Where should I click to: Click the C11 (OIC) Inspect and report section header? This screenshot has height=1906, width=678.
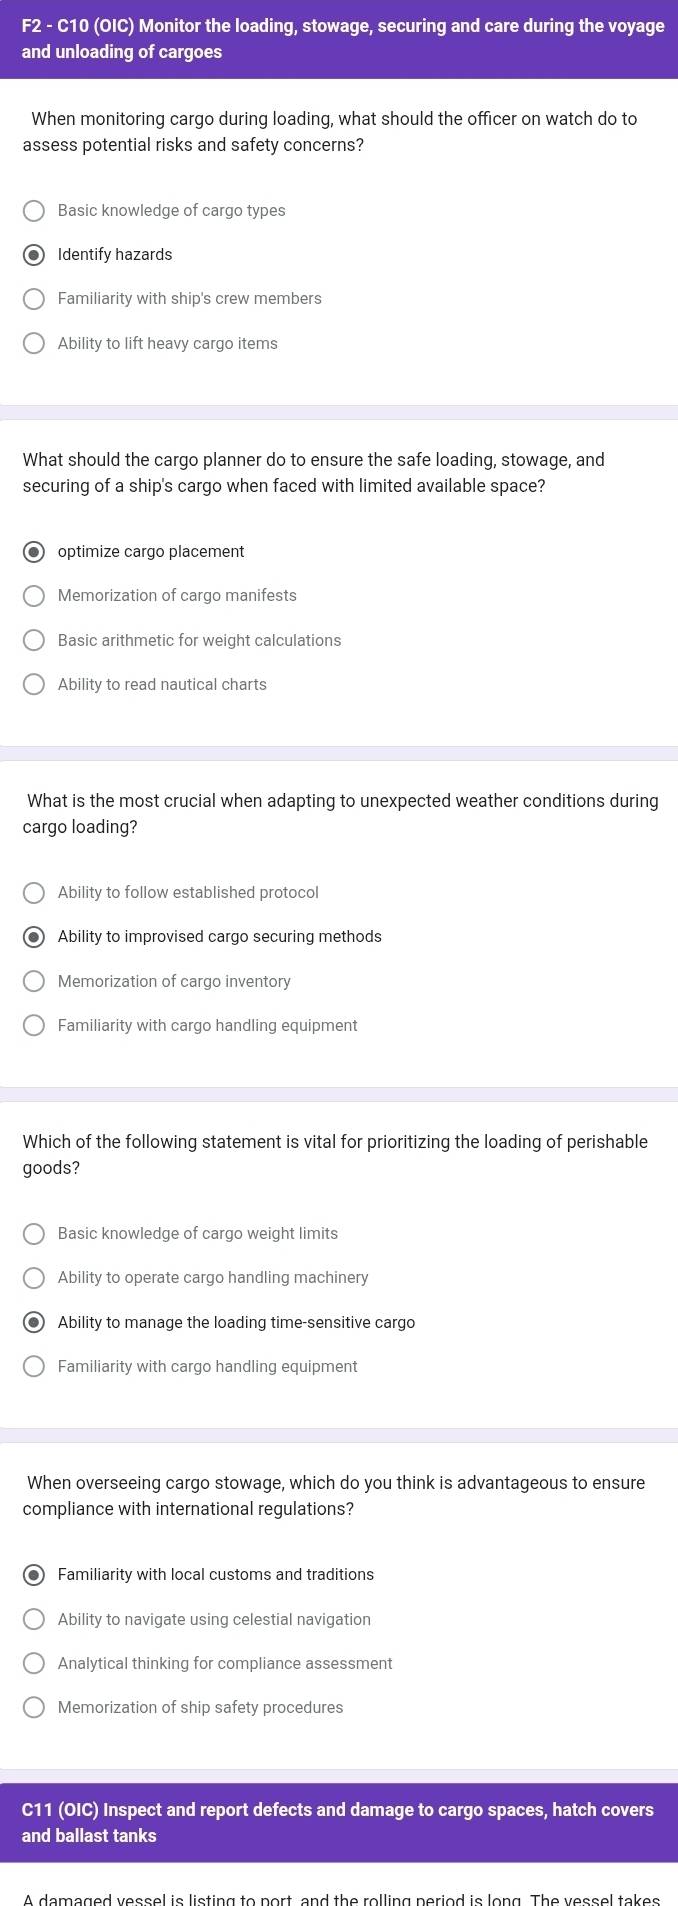[x=339, y=1822]
